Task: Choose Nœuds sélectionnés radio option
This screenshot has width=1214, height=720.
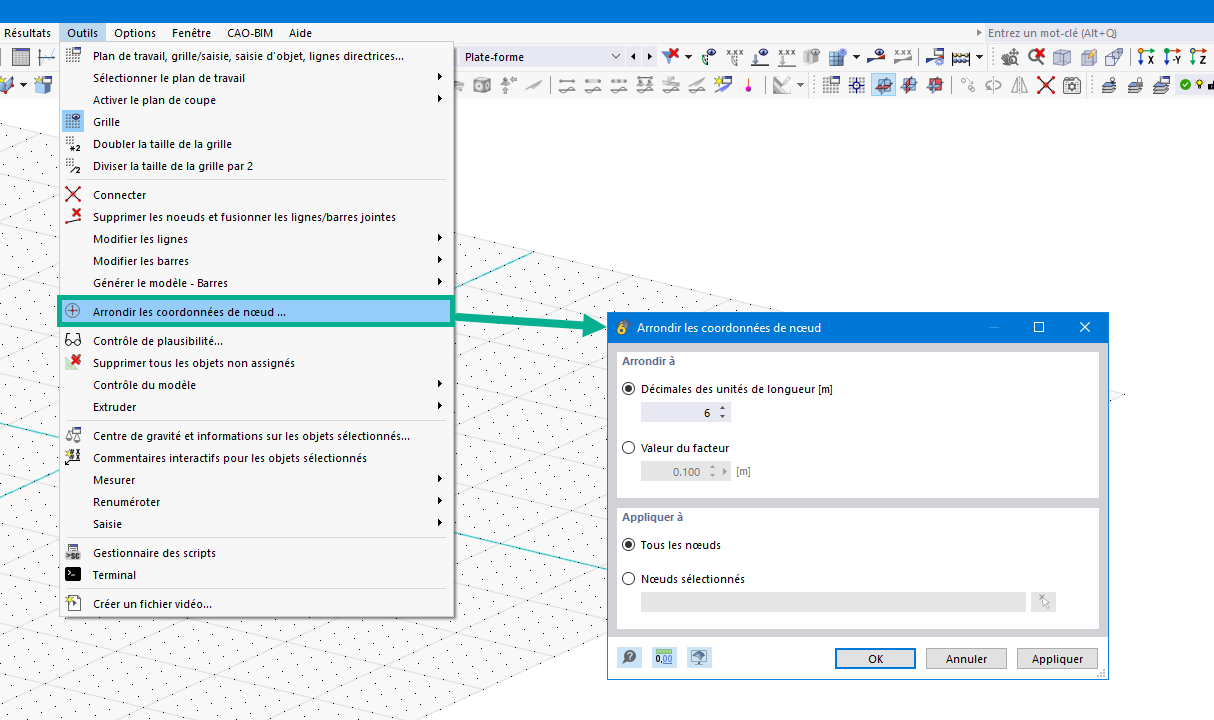Action: click(x=628, y=579)
